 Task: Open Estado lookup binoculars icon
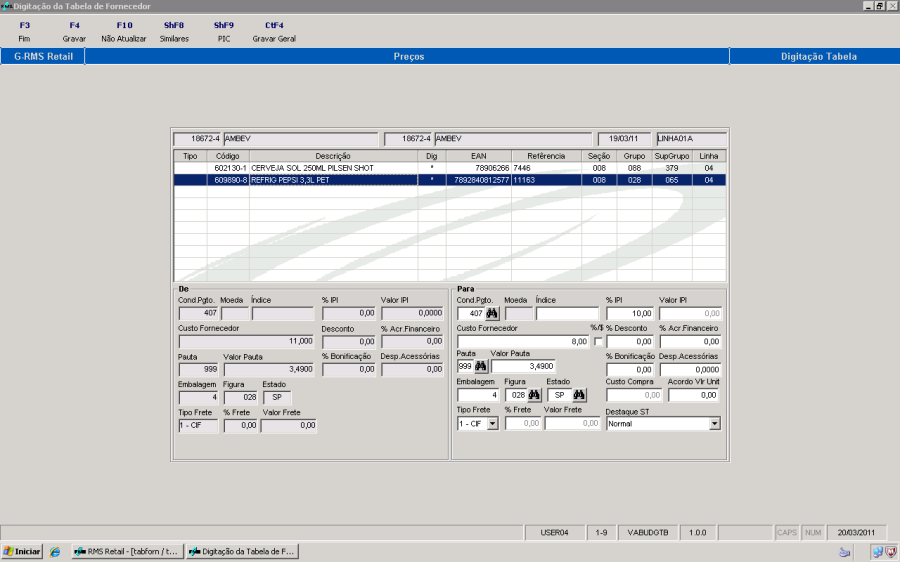coord(580,395)
